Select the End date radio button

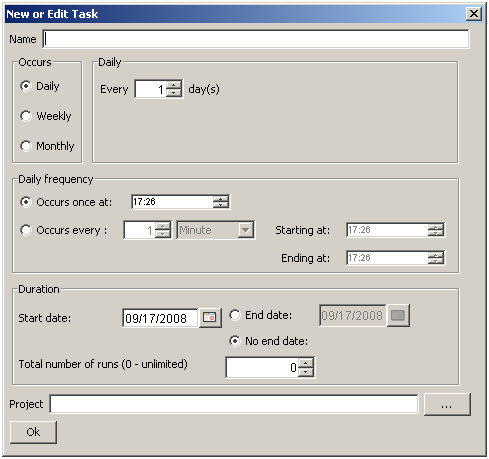pos(235,315)
